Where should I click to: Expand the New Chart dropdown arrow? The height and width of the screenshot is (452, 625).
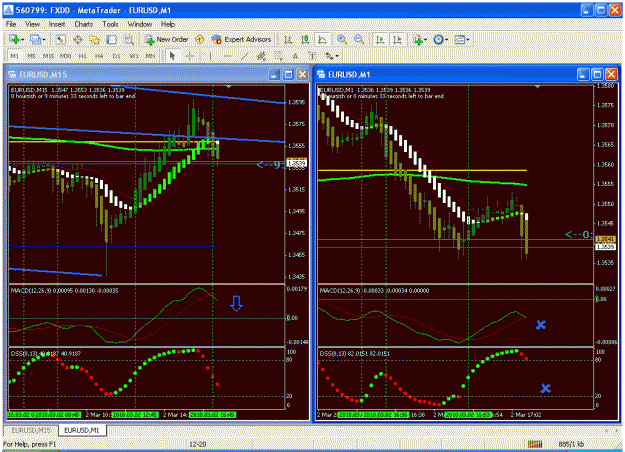(x=22, y=40)
